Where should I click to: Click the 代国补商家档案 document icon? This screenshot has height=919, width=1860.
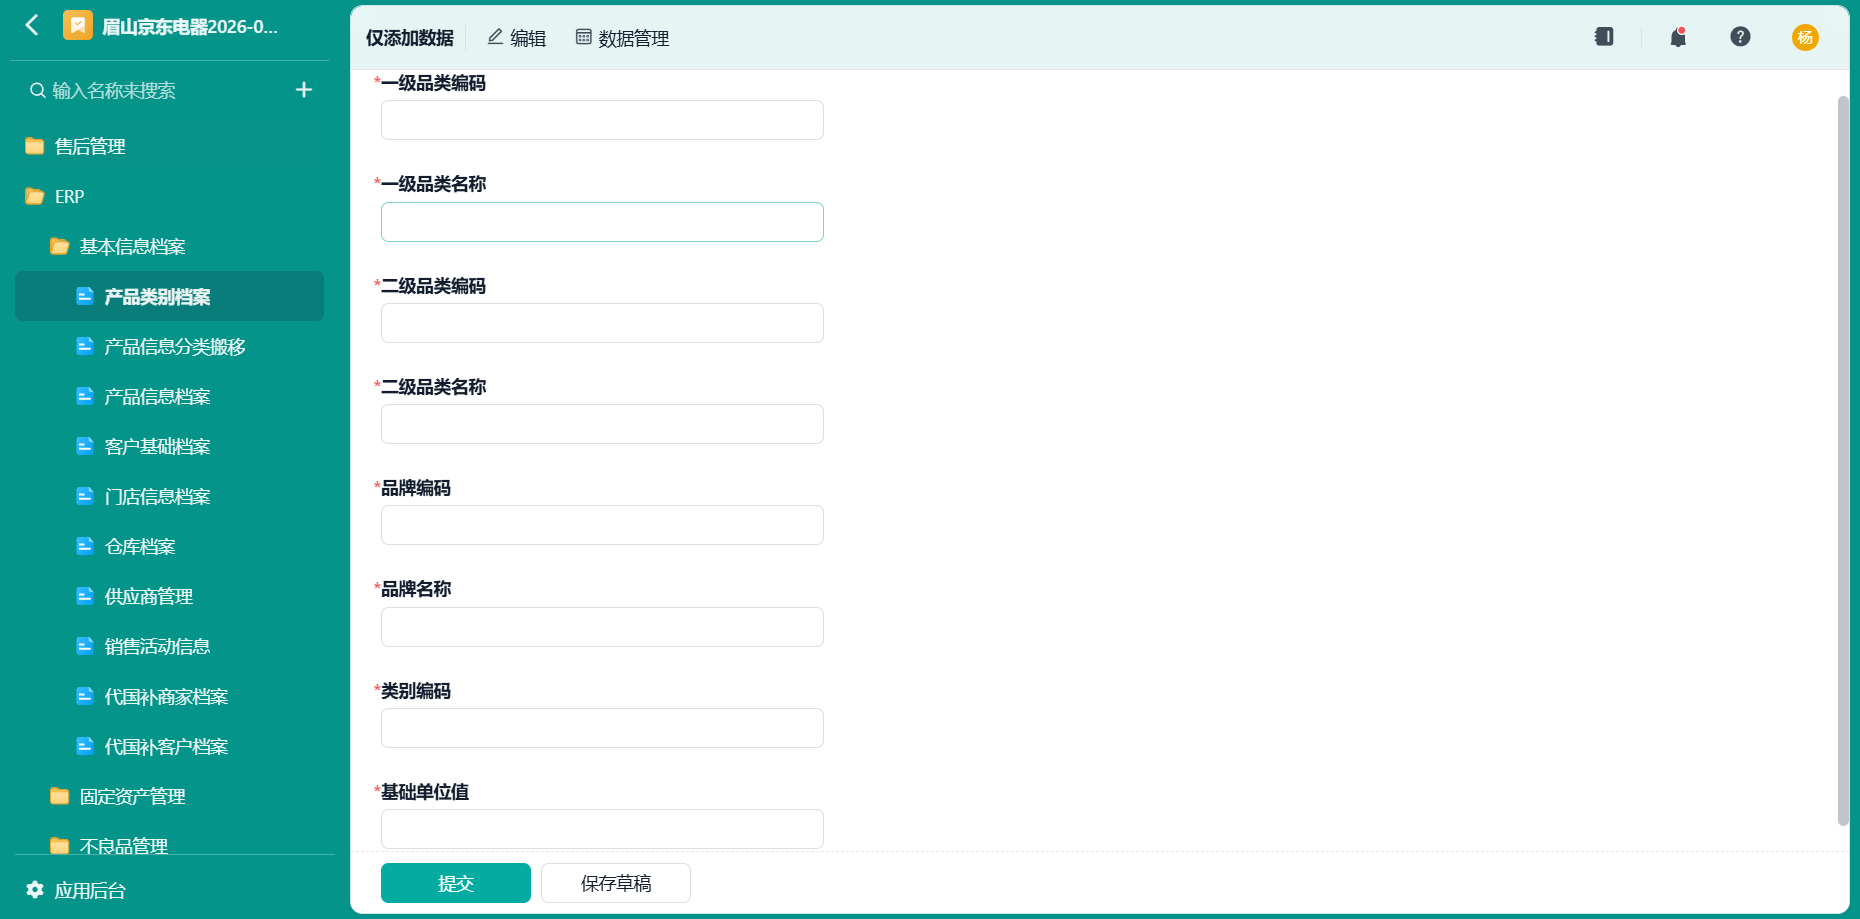pos(85,696)
